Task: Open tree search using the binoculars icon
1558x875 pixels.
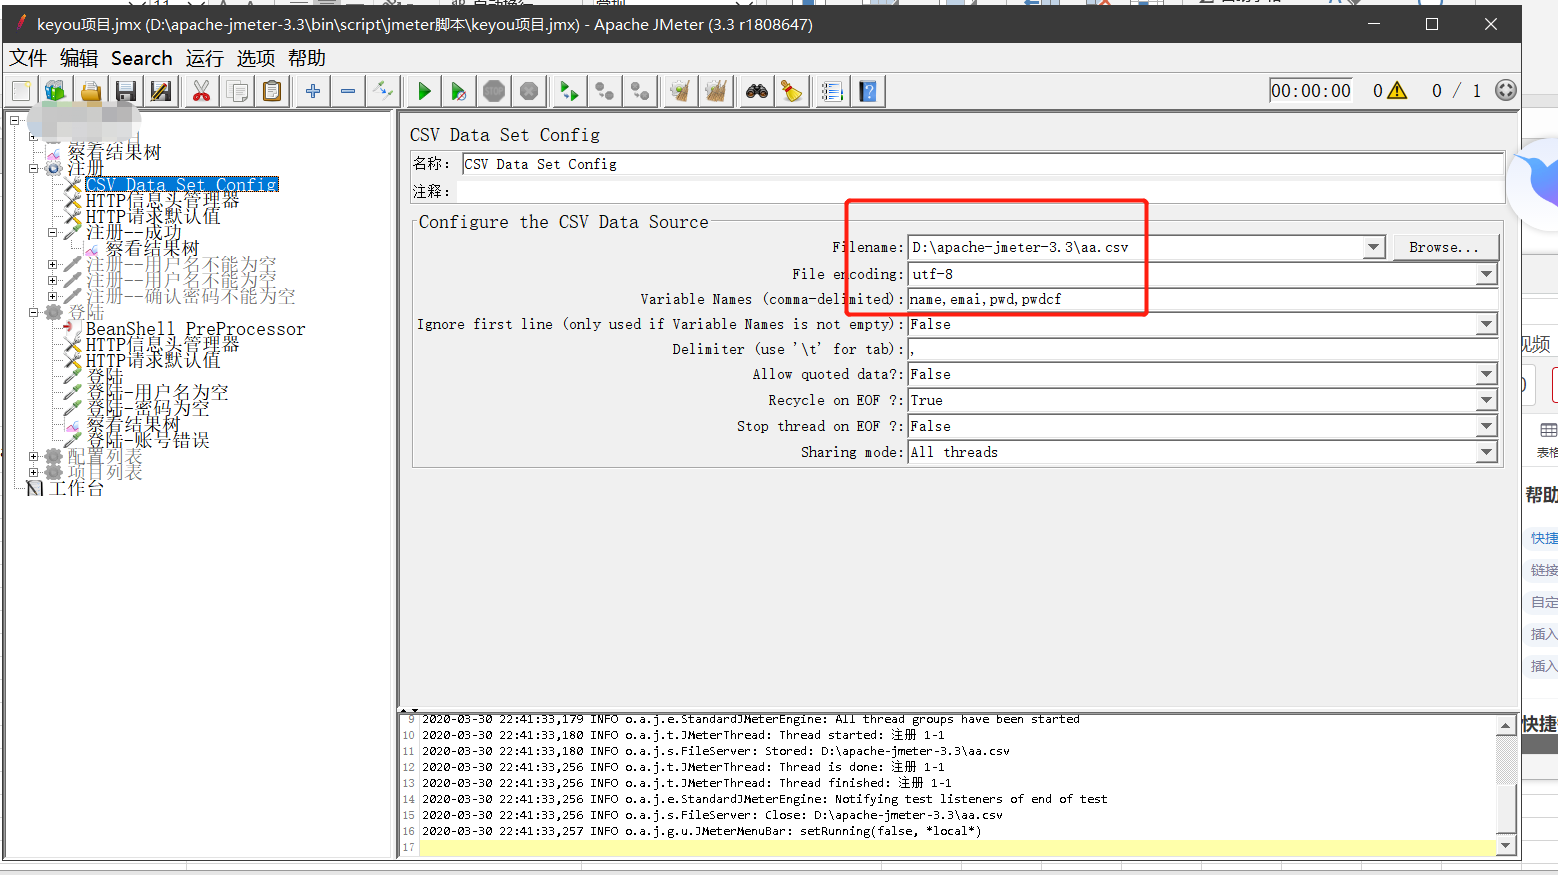Action: click(755, 90)
